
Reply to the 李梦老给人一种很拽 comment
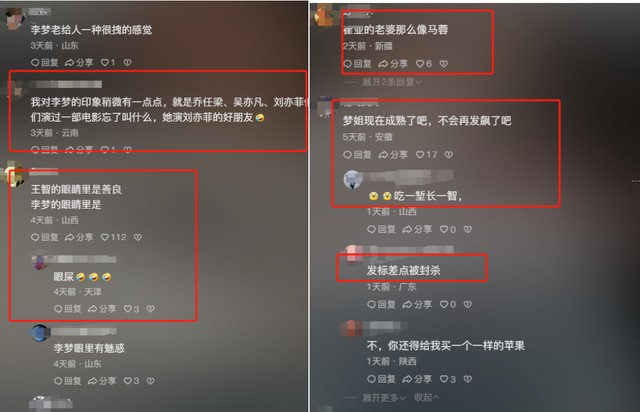click(x=44, y=62)
